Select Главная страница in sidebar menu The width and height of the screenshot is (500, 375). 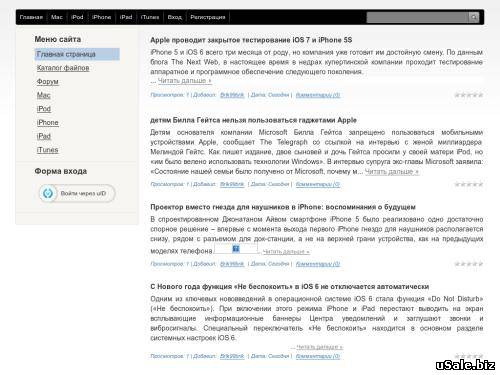pyautogui.click(x=77, y=54)
